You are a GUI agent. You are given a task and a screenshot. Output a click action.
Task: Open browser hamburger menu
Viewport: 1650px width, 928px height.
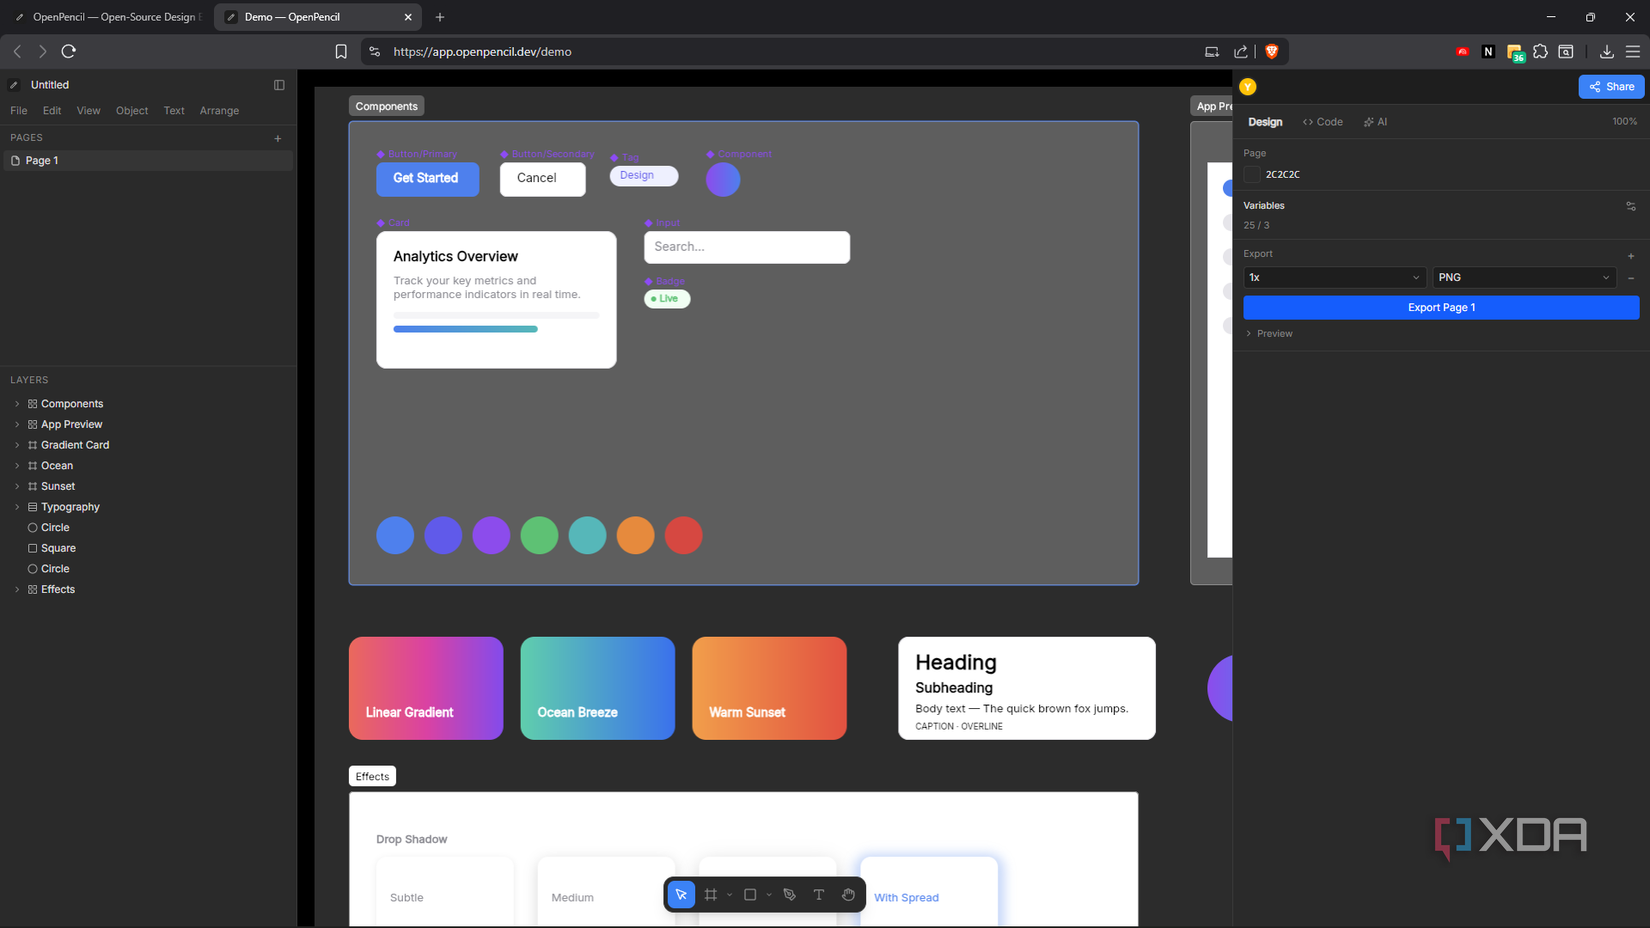tap(1632, 51)
